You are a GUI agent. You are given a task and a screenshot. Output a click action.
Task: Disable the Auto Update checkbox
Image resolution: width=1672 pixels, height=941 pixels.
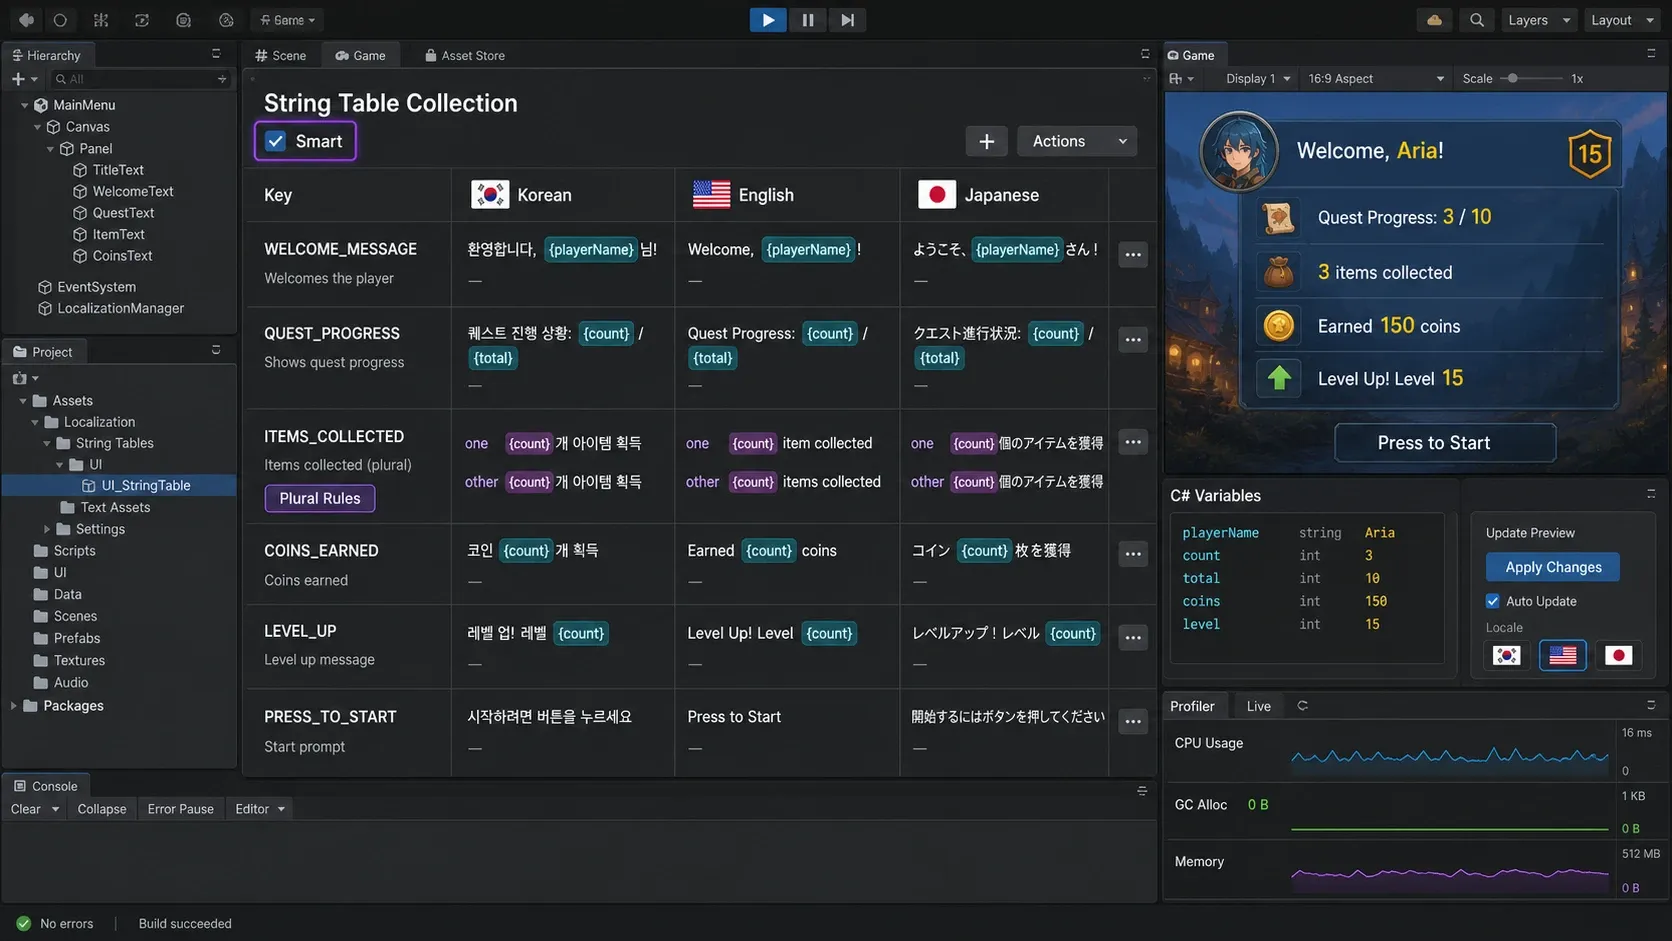pyautogui.click(x=1492, y=601)
